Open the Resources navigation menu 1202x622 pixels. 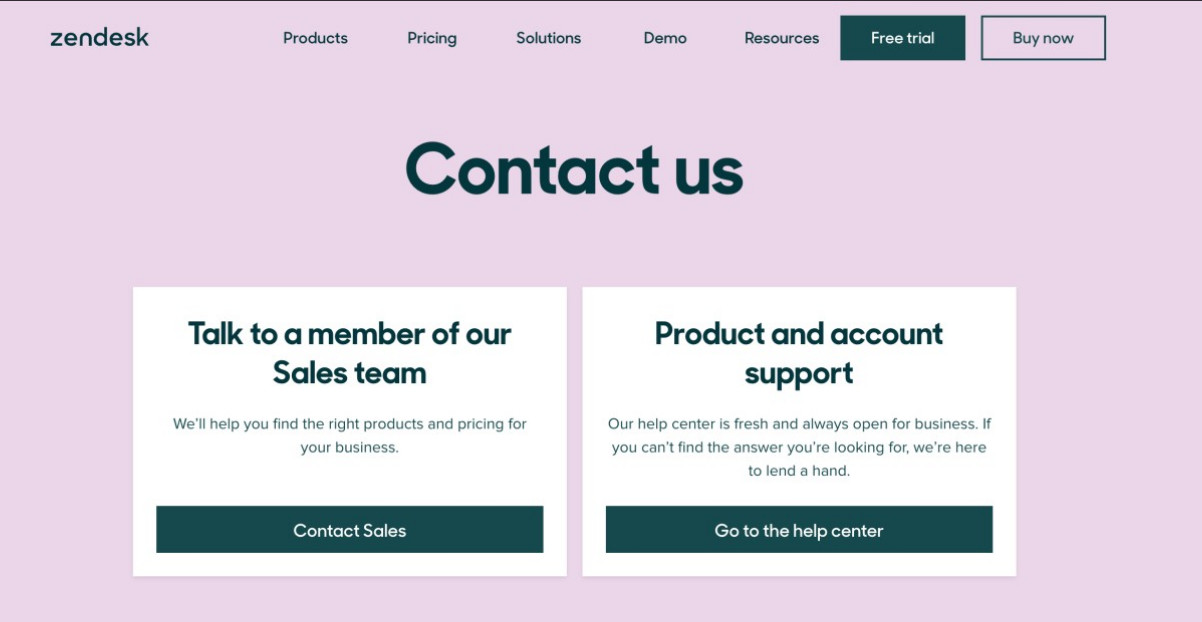point(781,38)
